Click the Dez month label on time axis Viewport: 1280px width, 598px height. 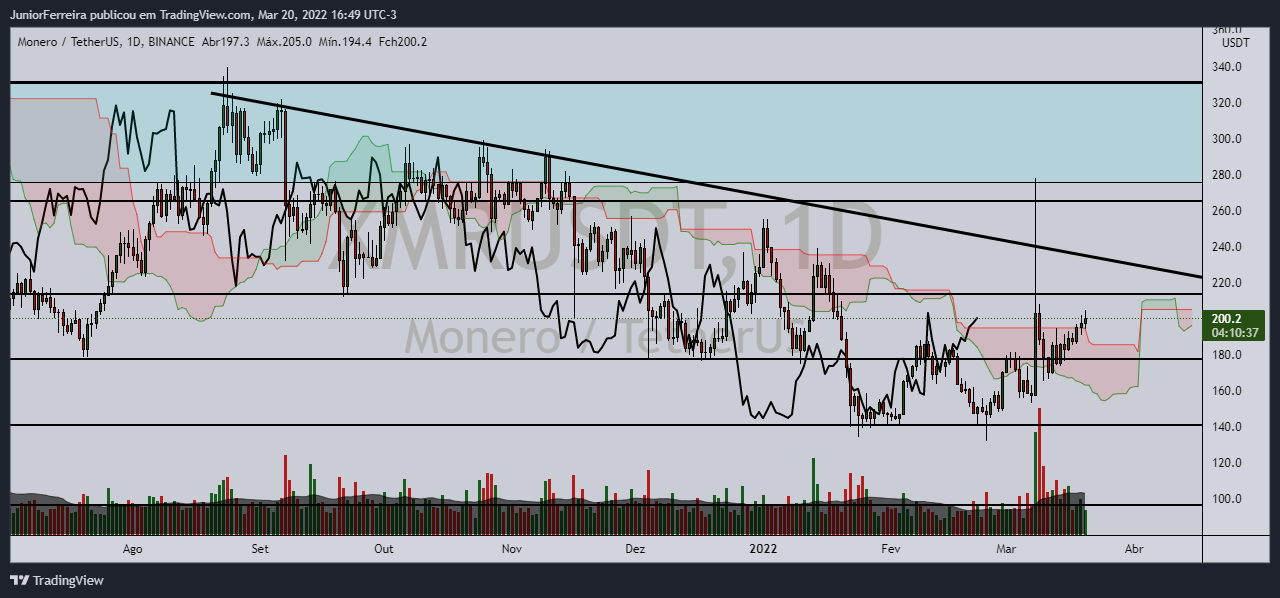pyautogui.click(x=635, y=549)
